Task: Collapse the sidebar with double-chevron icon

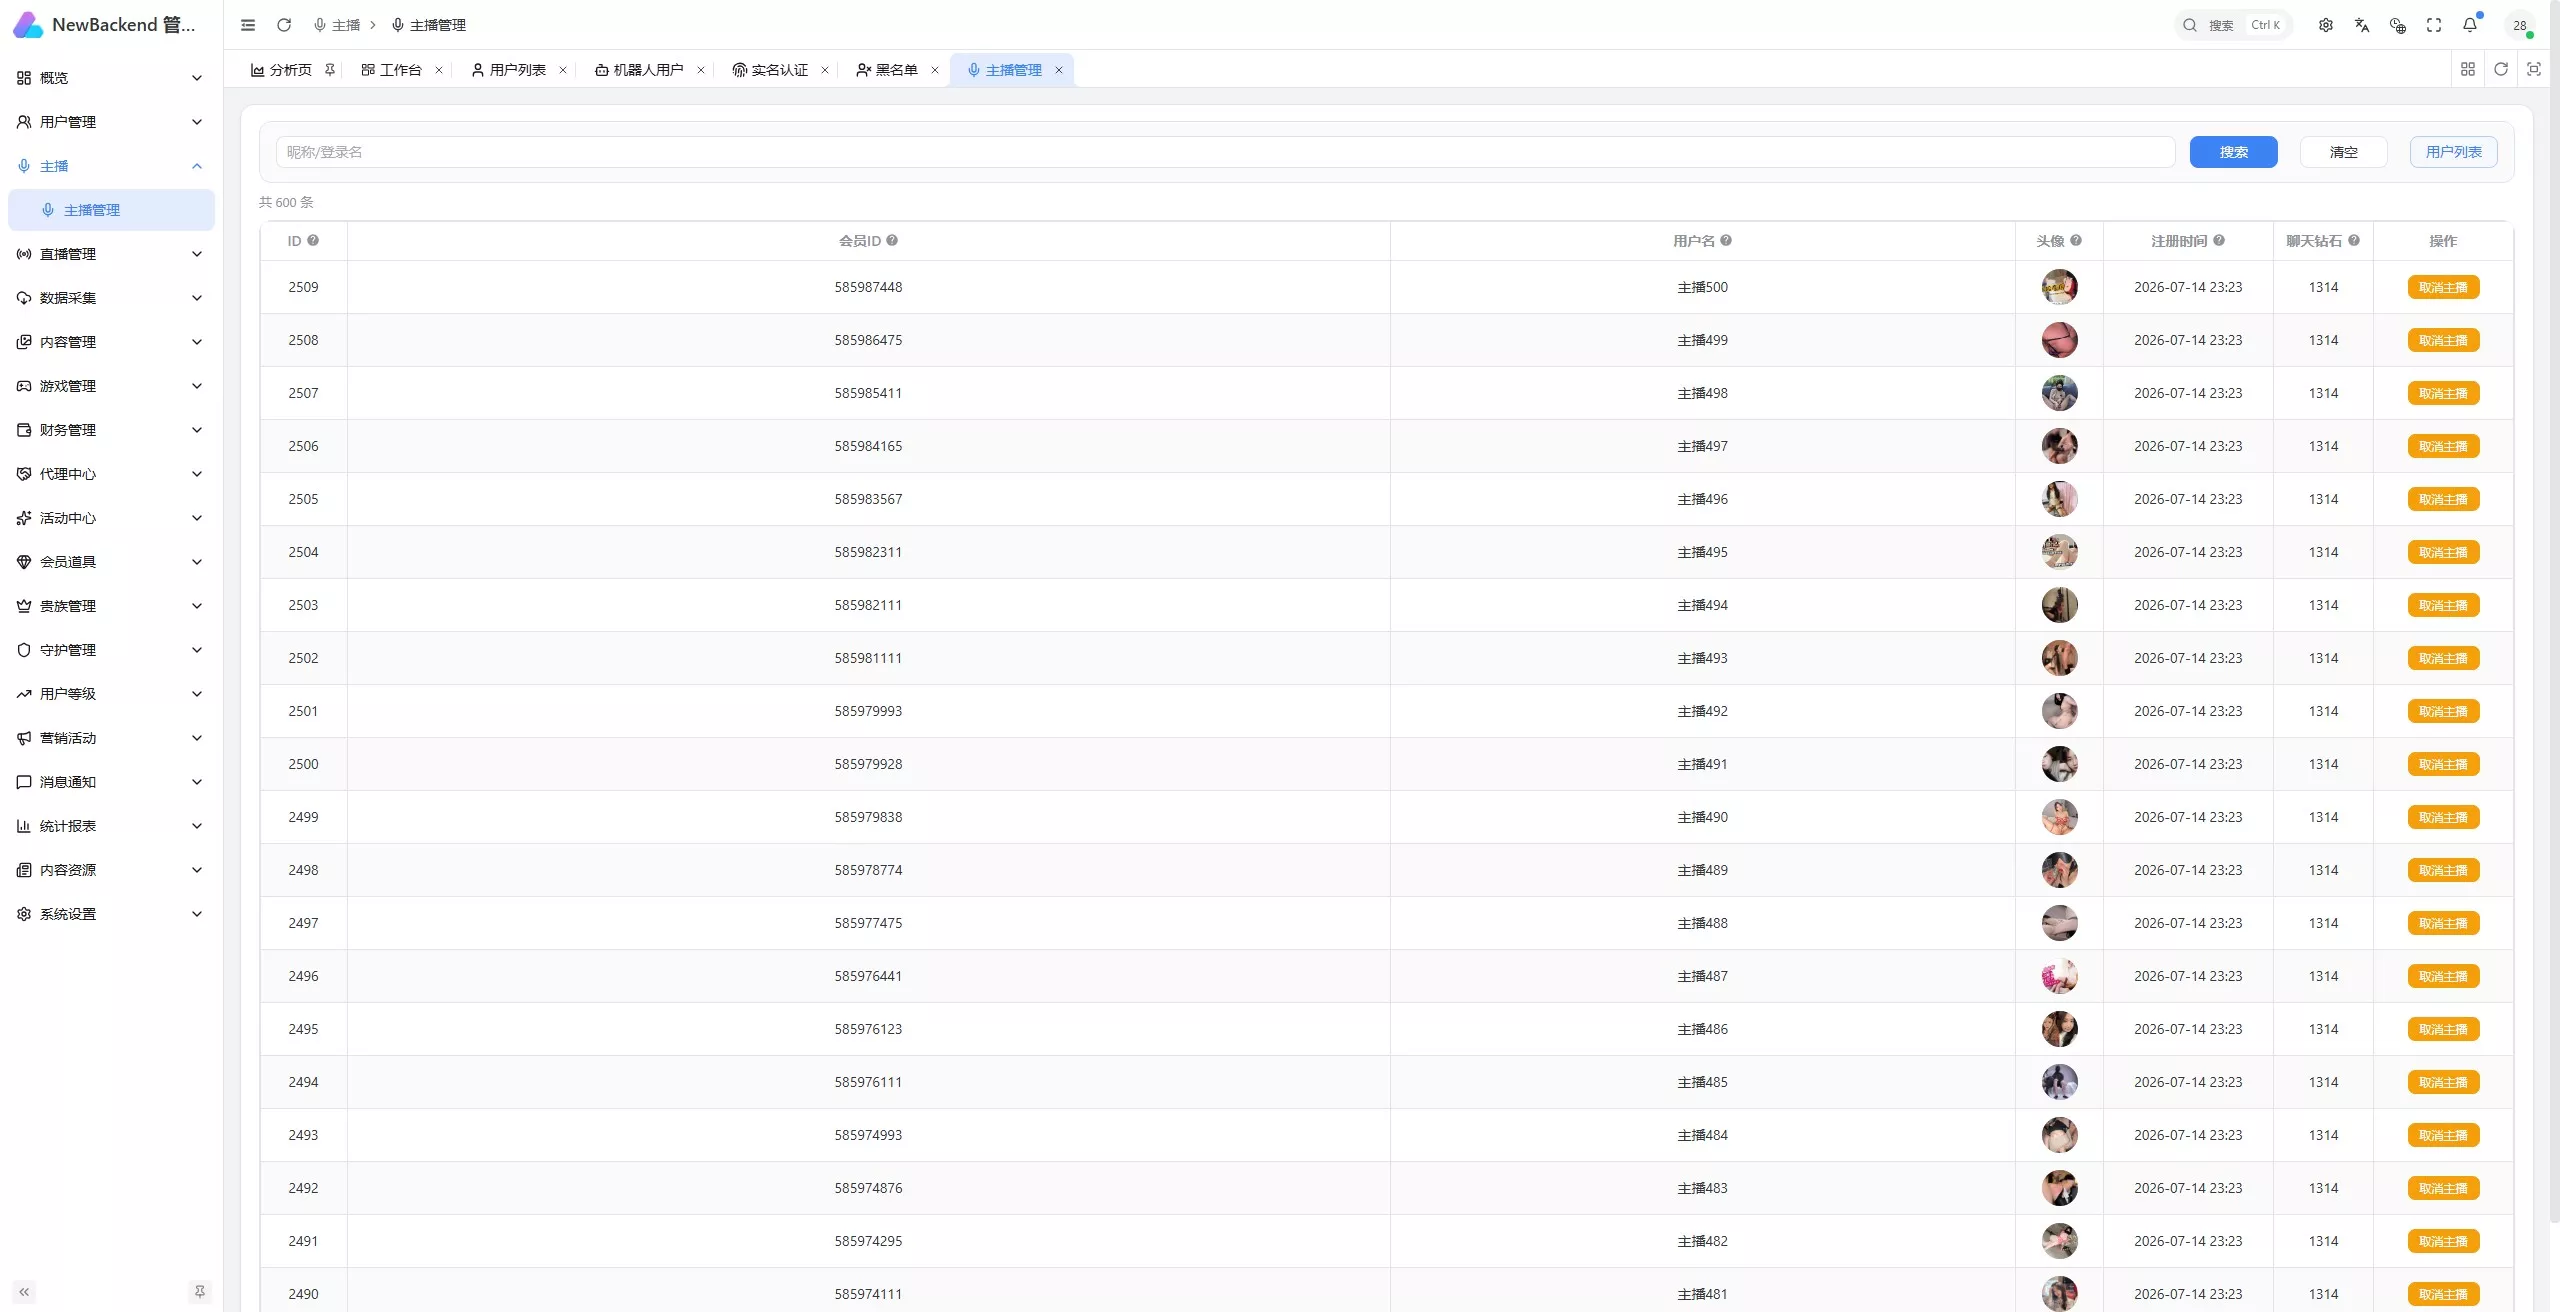Action: pyautogui.click(x=24, y=1292)
